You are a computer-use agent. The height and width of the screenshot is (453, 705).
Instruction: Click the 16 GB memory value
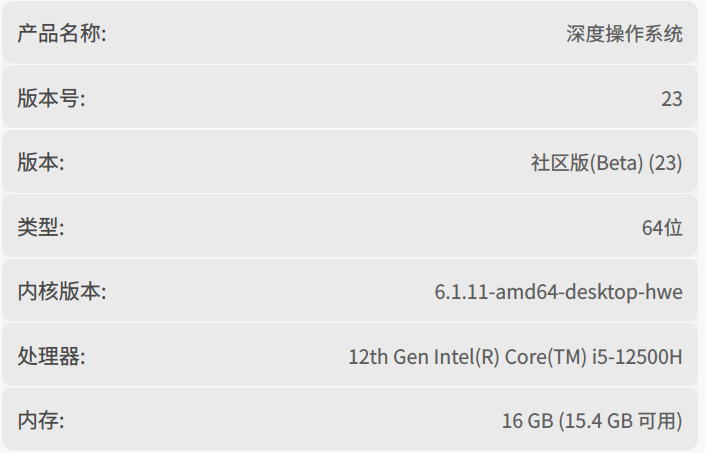click(527, 420)
